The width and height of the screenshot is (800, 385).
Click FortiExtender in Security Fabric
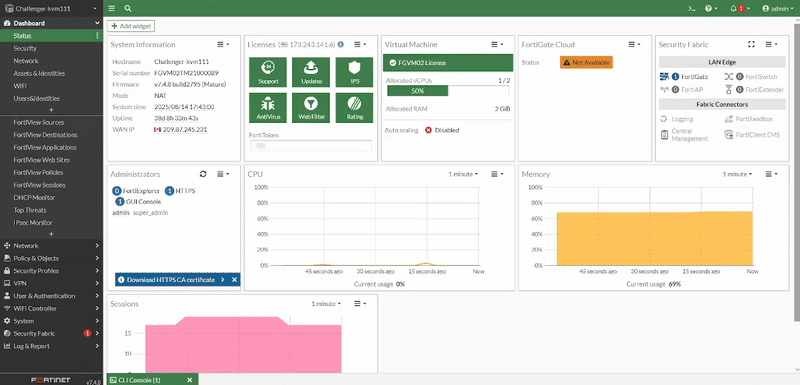coord(754,89)
